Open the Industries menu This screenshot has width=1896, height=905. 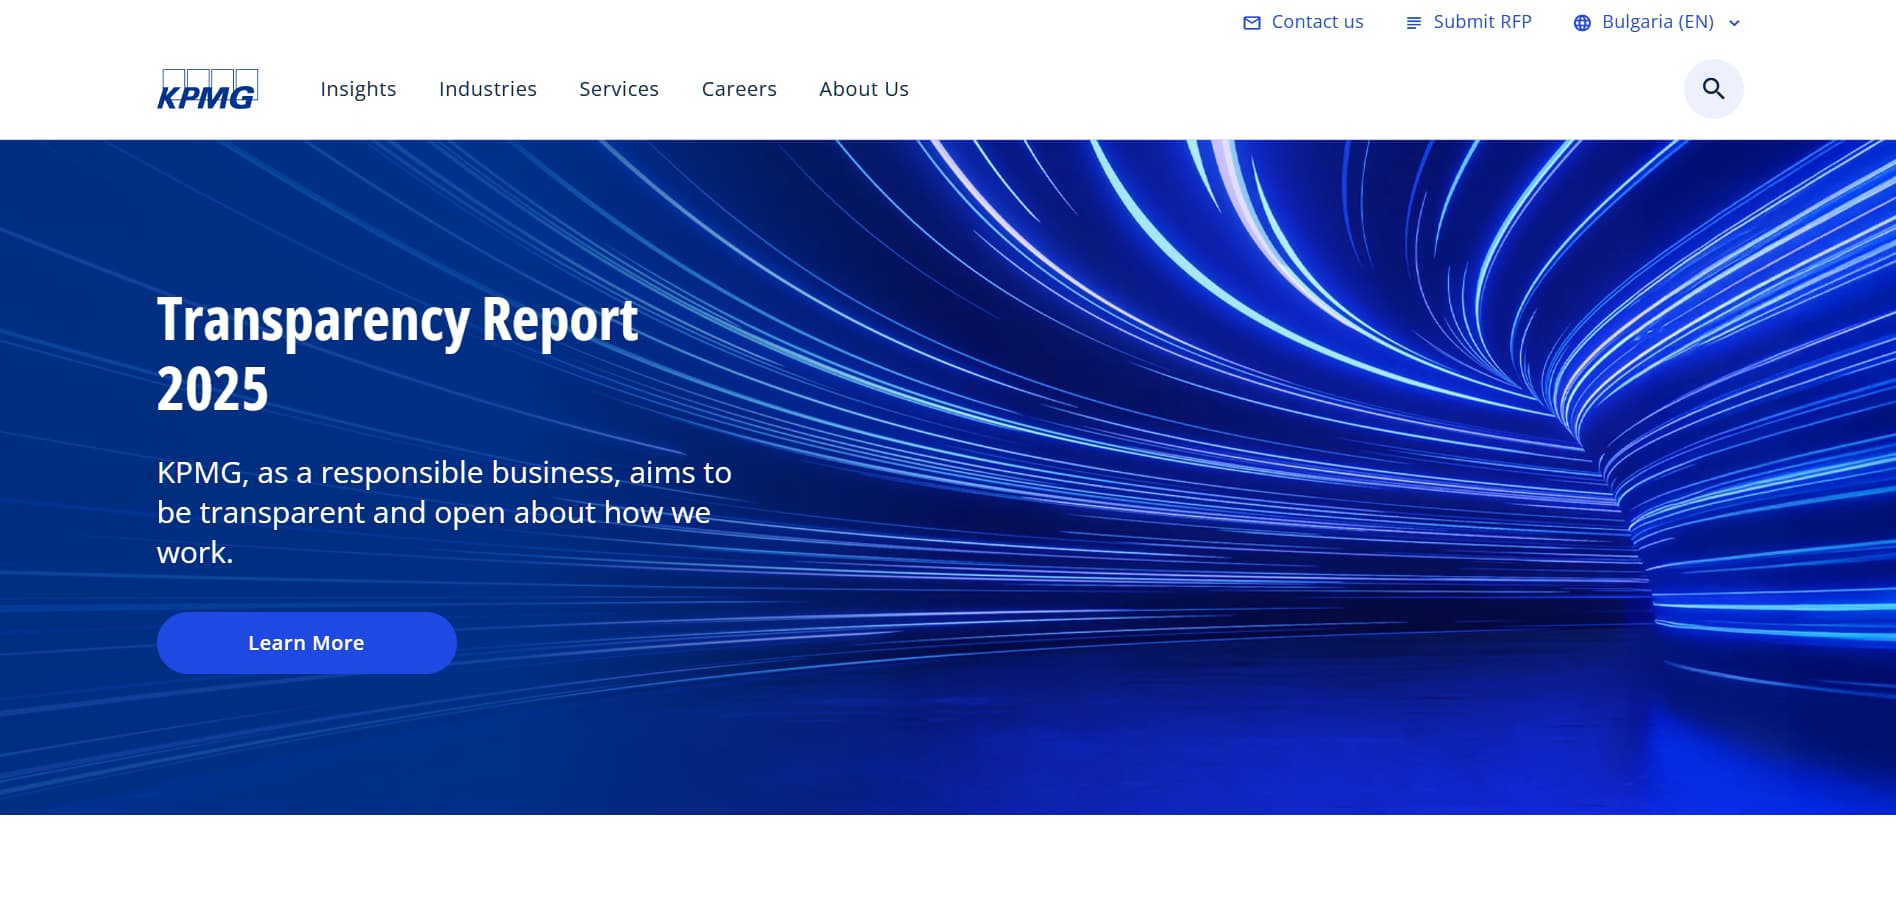pyautogui.click(x=488, y=89)
